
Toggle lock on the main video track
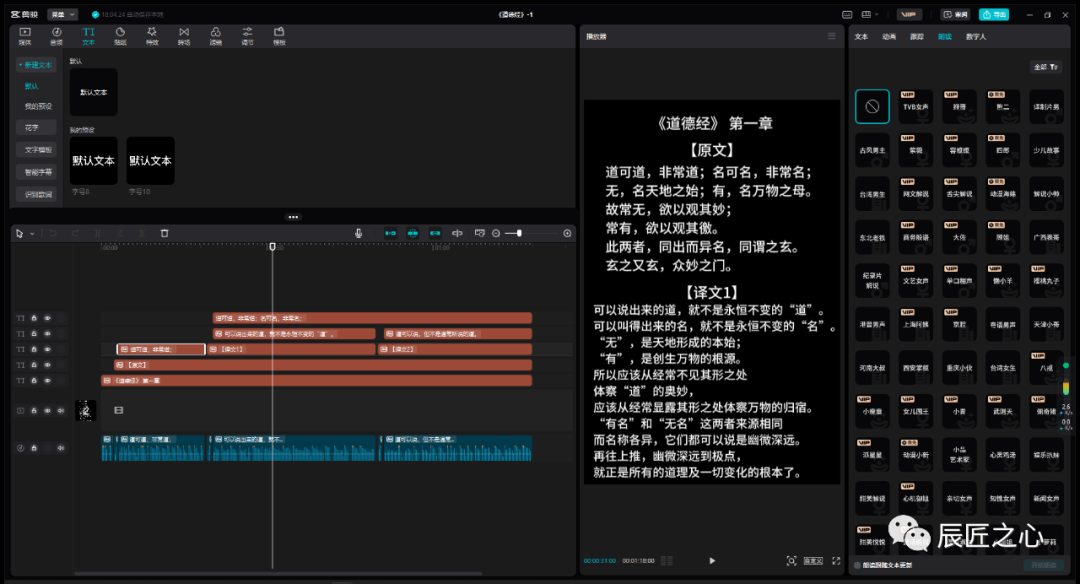point(33,411)
